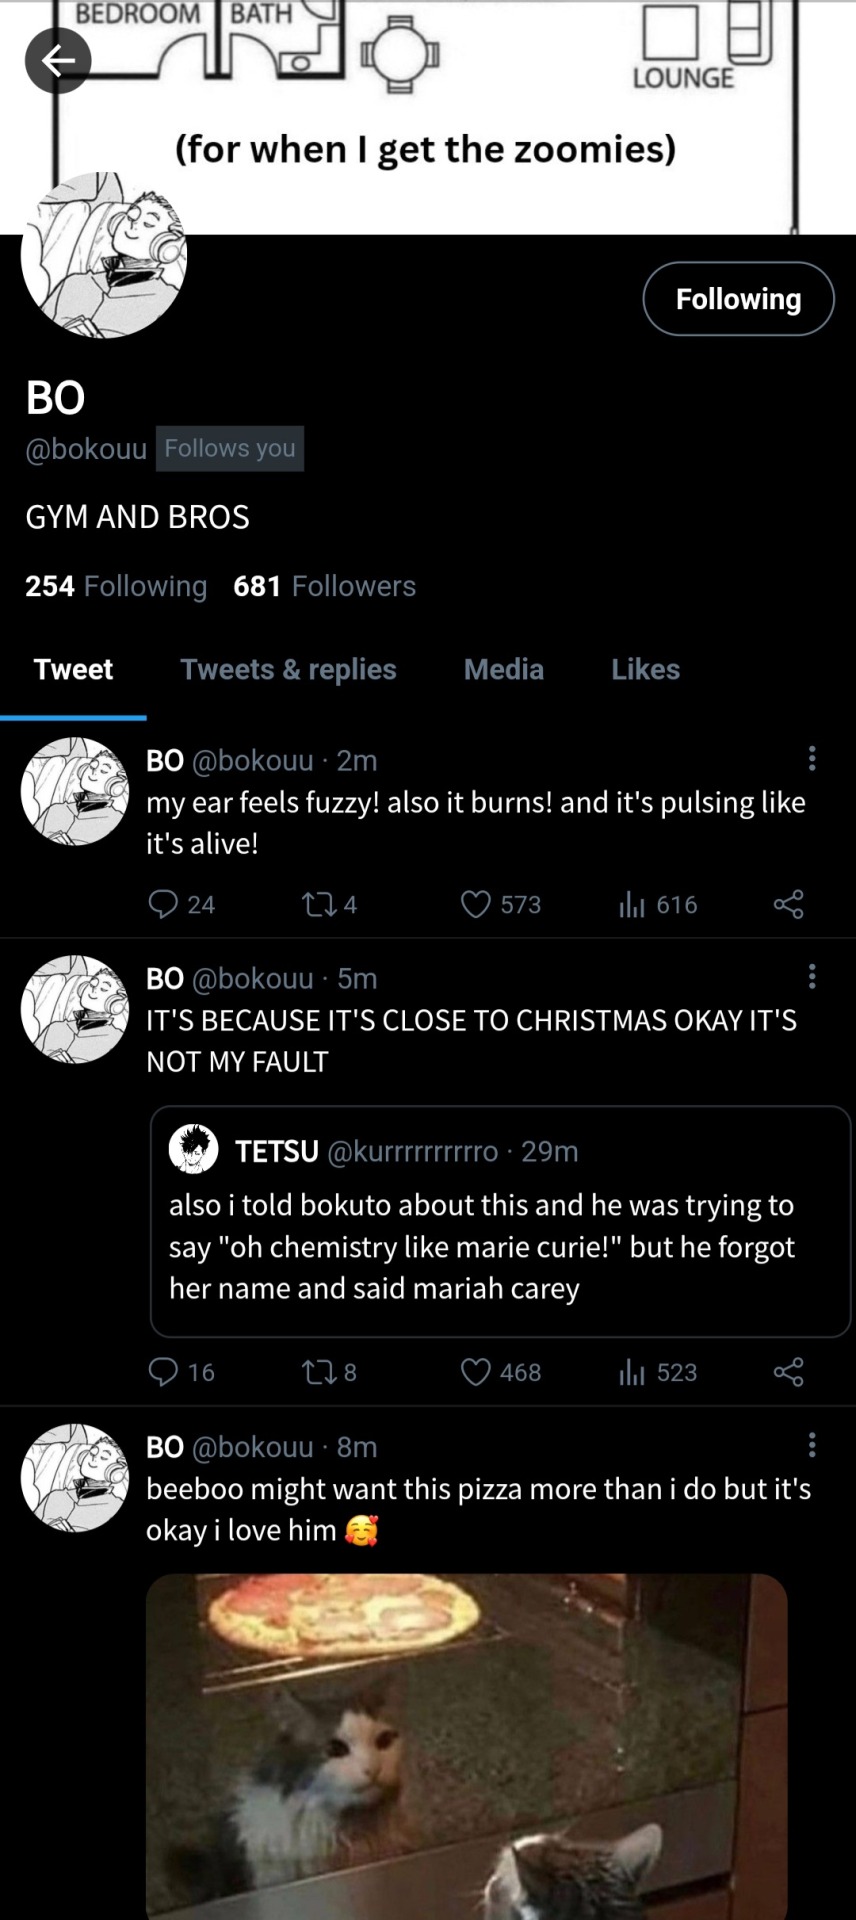Share the fuzzy ear tweet

788,904
